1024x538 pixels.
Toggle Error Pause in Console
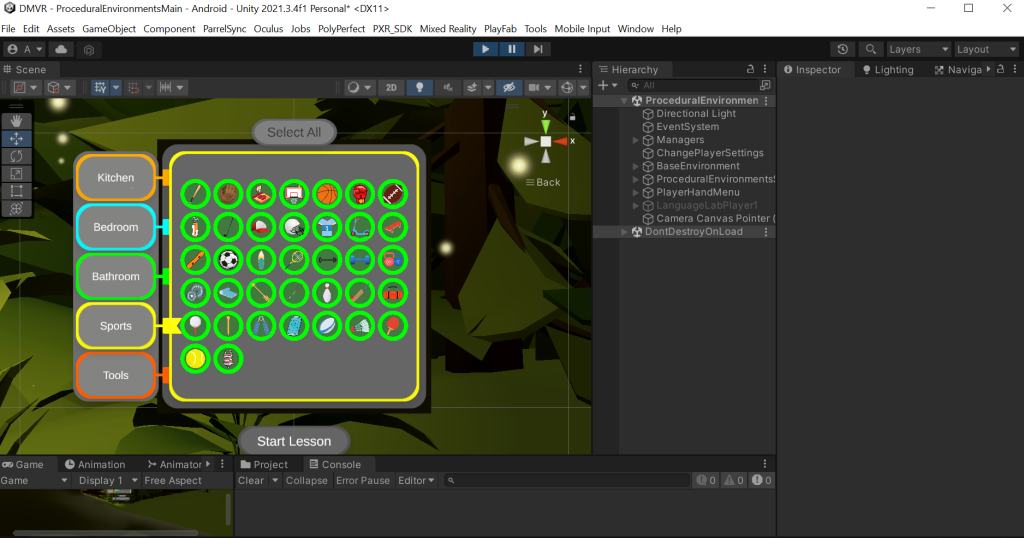point(363,481)
